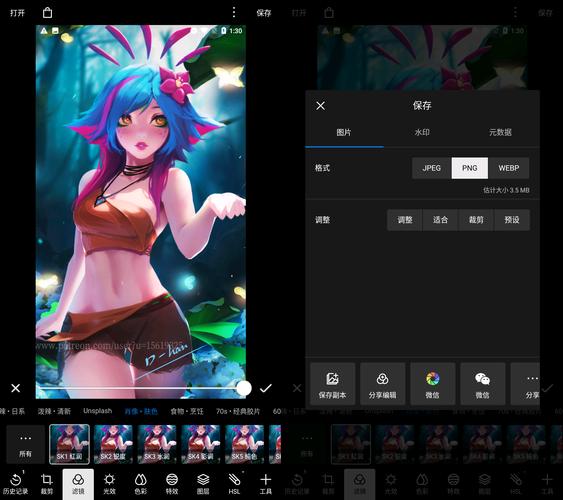Screen dimensions: 563x500
Task: Select the Unsplash filter category
Action: 98,411
